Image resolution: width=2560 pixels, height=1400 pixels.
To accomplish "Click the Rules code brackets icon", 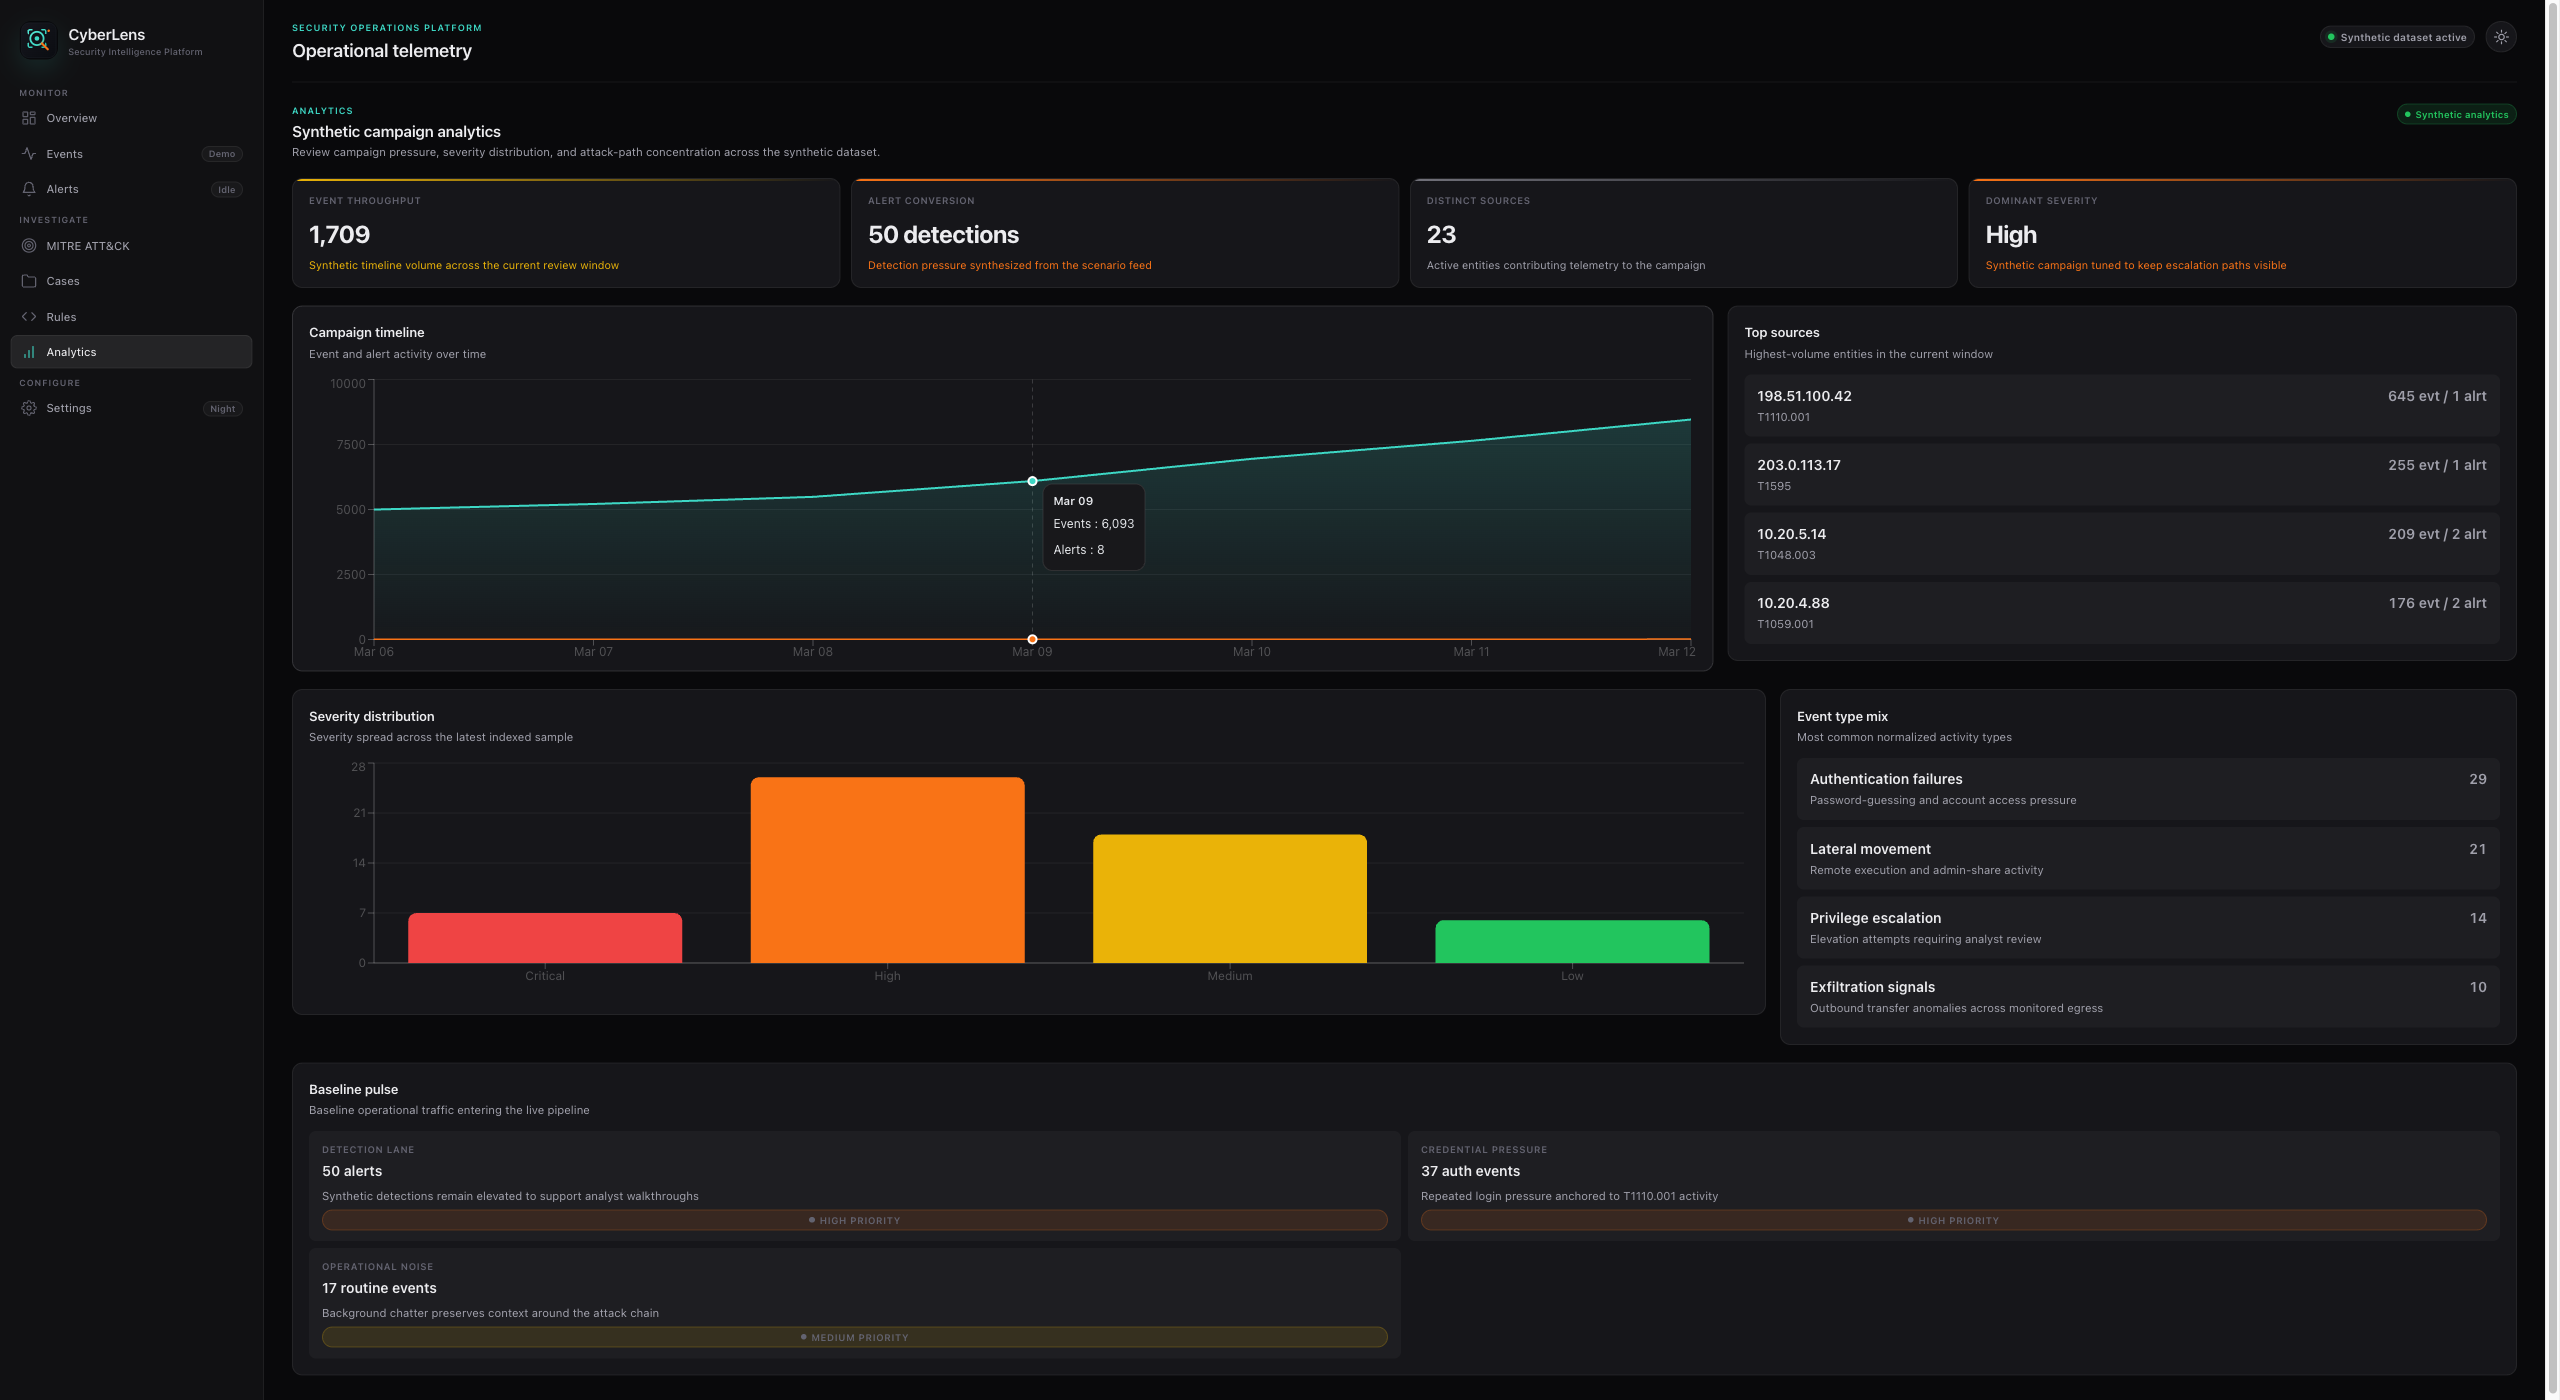I will coord(29,317).
